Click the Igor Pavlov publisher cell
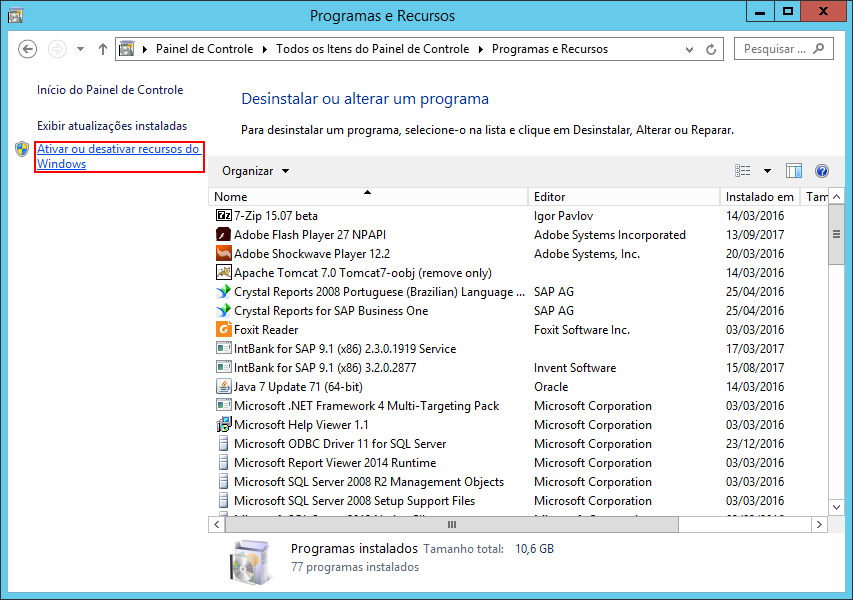The image size is (853, 600). click(563, 216)
